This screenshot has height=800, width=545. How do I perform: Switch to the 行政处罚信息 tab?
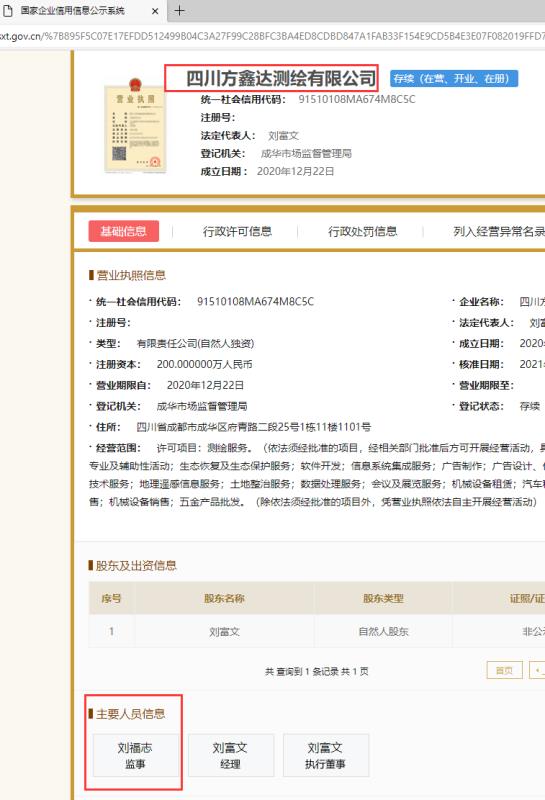(x=362, y=232)
